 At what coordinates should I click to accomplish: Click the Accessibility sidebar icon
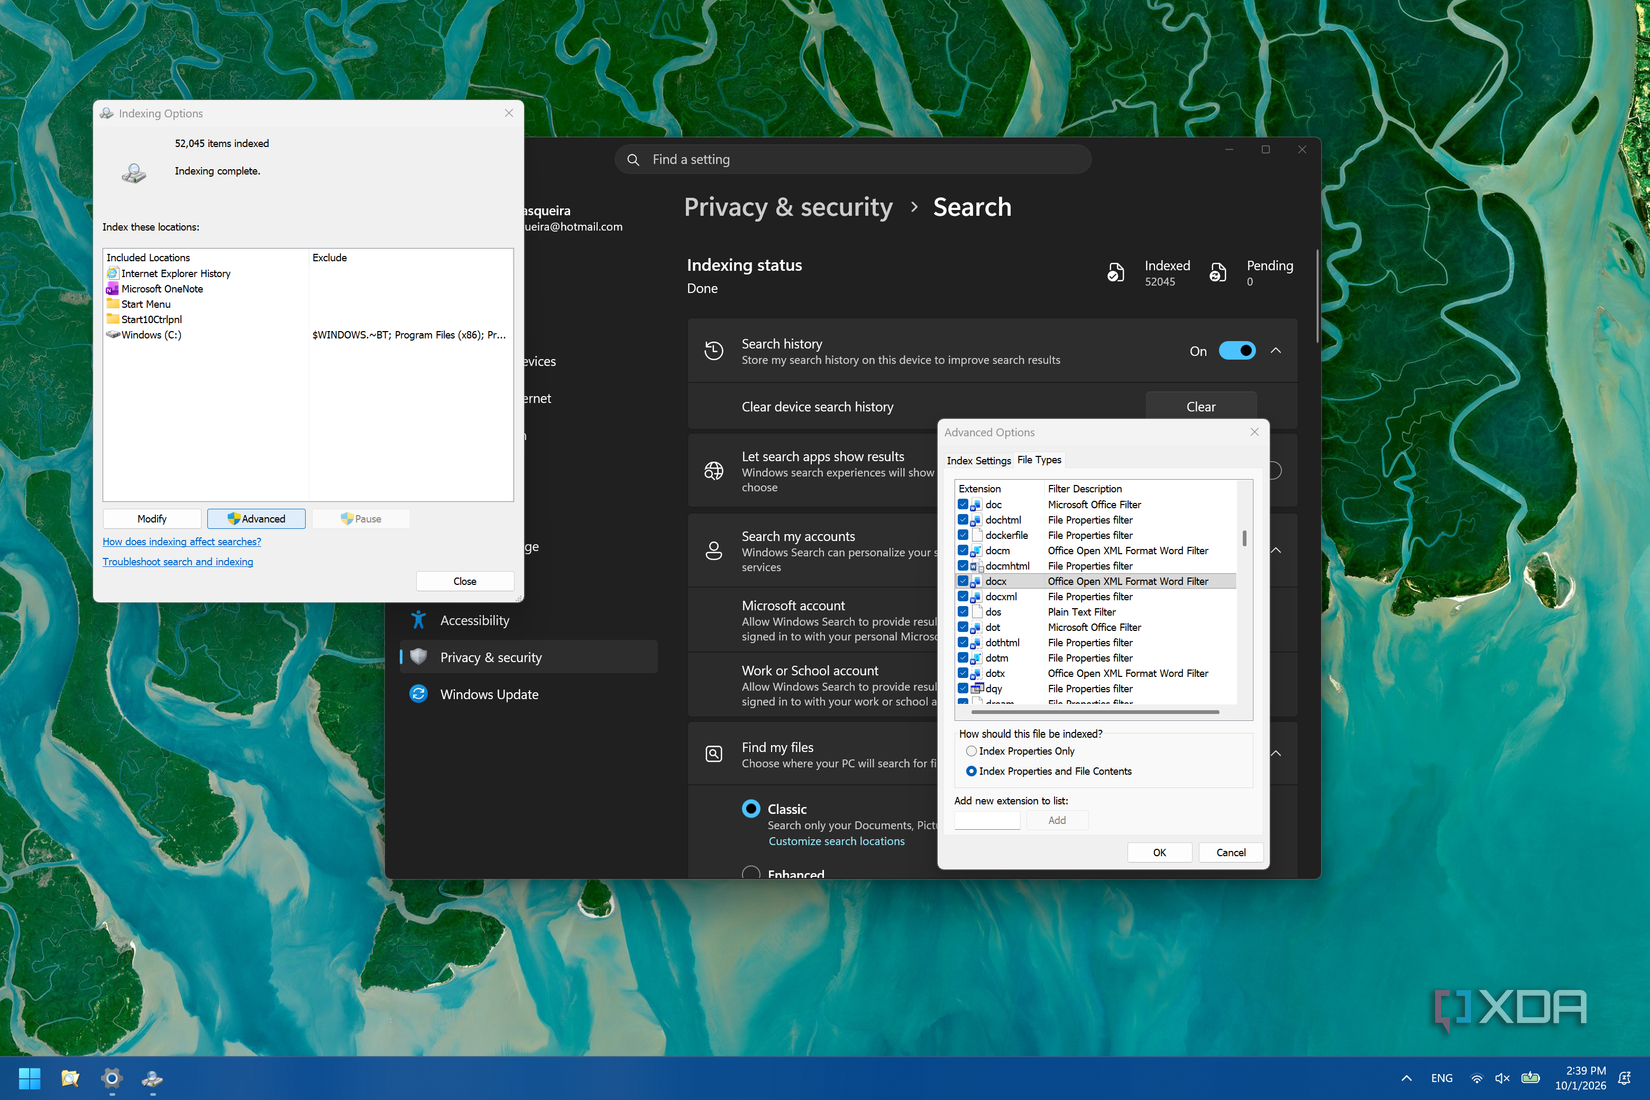(419, 620)
